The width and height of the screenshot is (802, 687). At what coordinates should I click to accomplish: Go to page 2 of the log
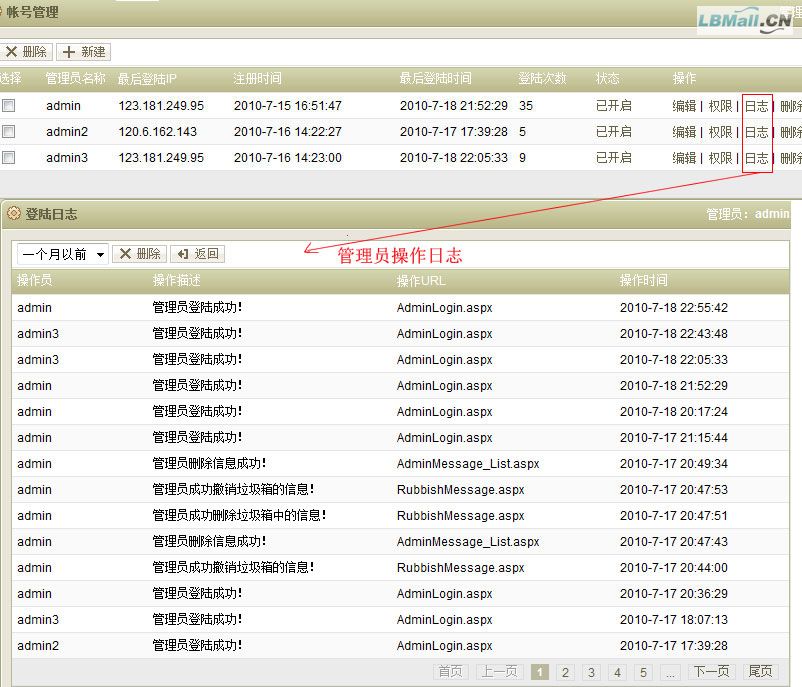click(x=565, y=672)
